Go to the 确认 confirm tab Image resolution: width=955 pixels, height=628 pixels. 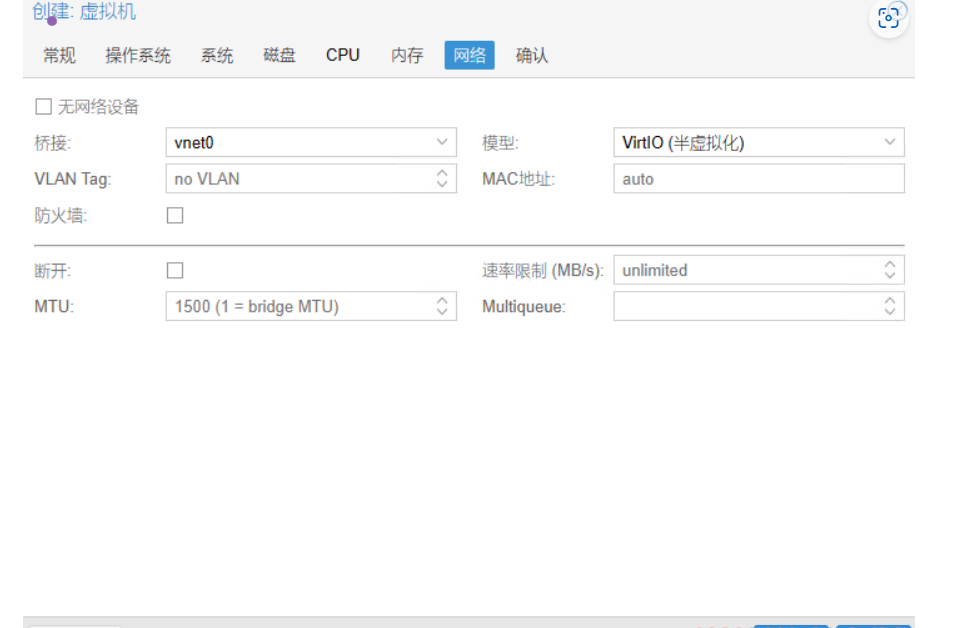tap(532, 55)
